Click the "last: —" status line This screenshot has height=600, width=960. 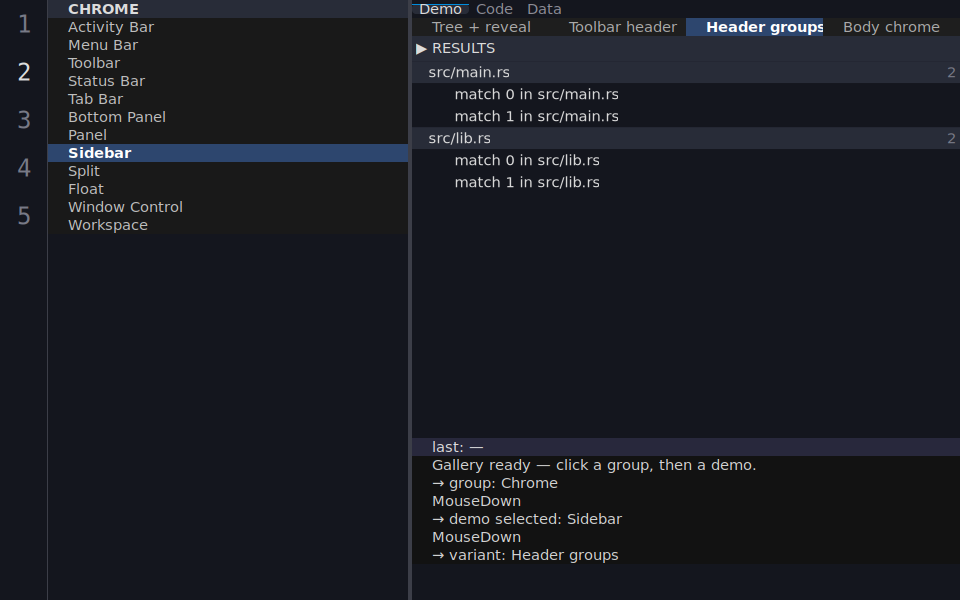point(686,447)
